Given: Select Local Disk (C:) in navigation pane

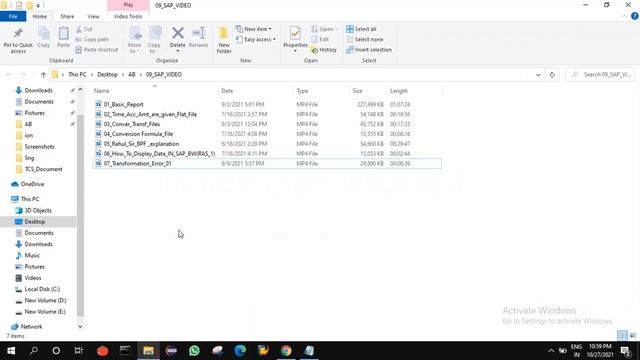Looking at the screenshot, I should [42, 289].
